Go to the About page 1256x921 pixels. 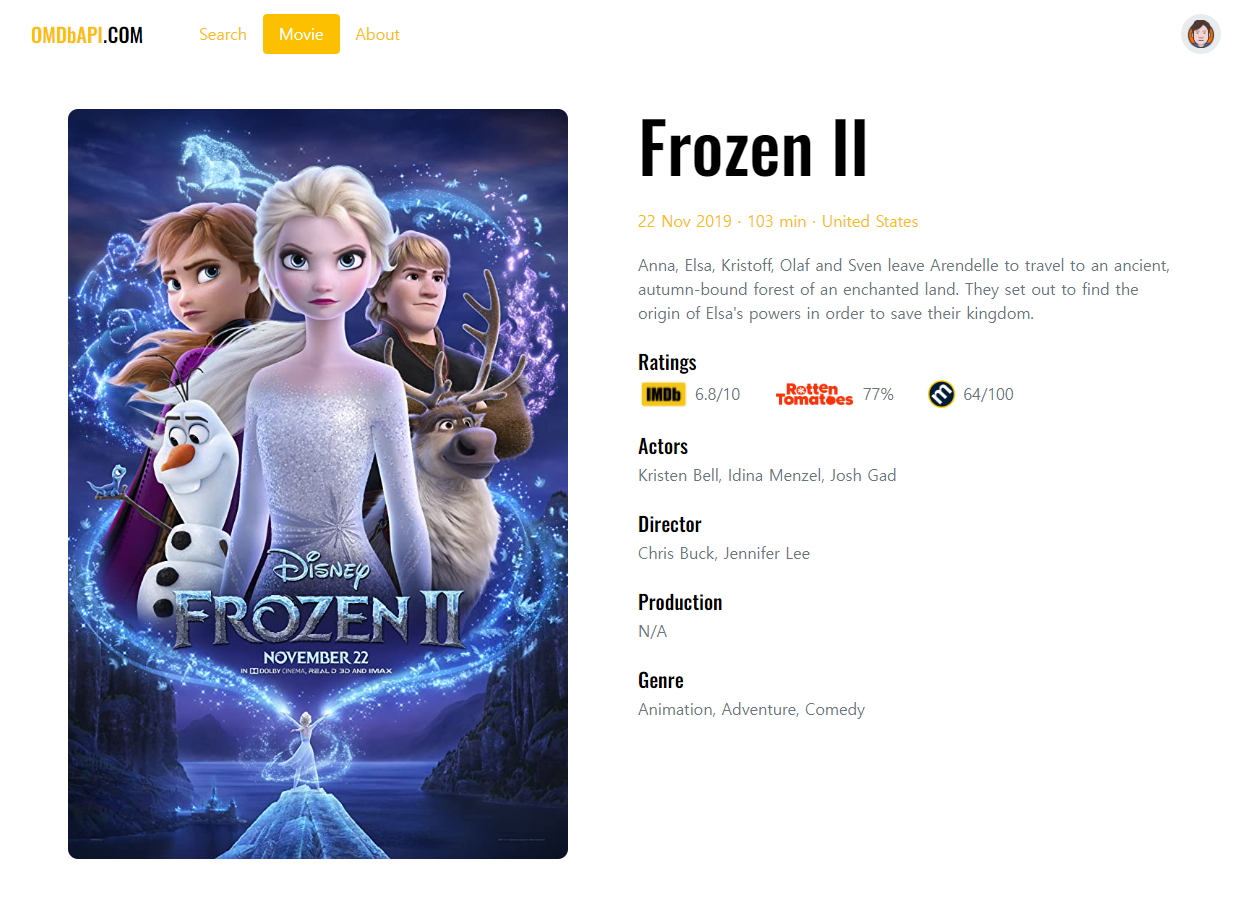(377, 34)
